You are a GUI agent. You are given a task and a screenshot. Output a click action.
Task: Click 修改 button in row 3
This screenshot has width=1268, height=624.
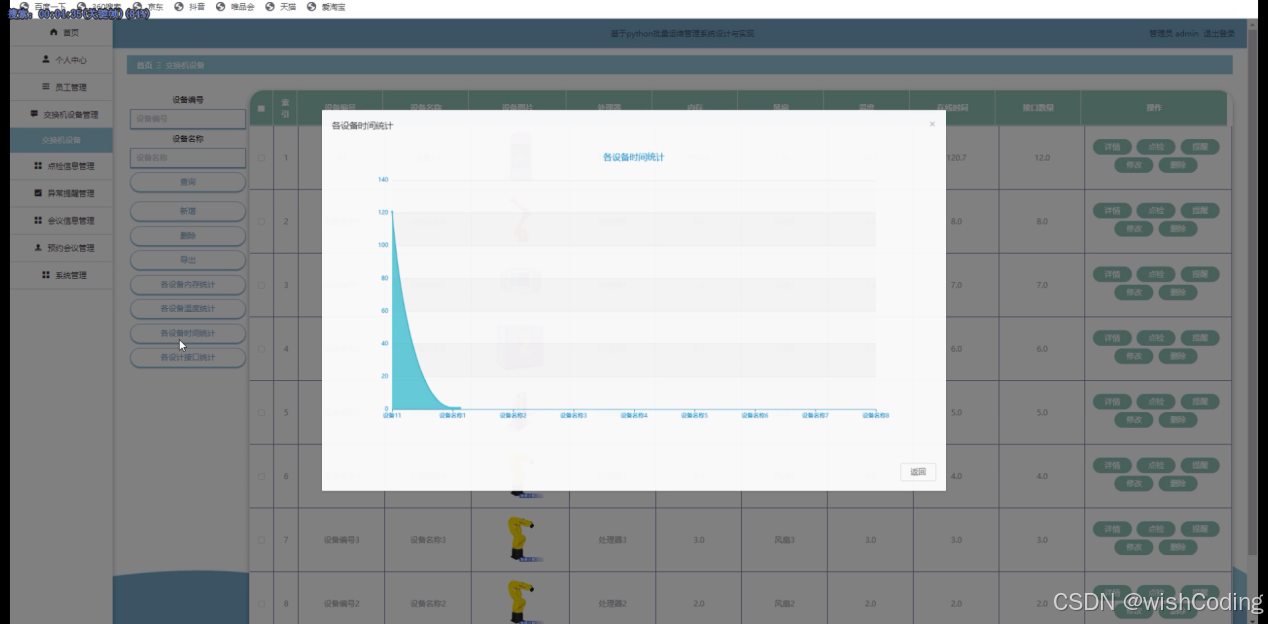pos(1134,293)
